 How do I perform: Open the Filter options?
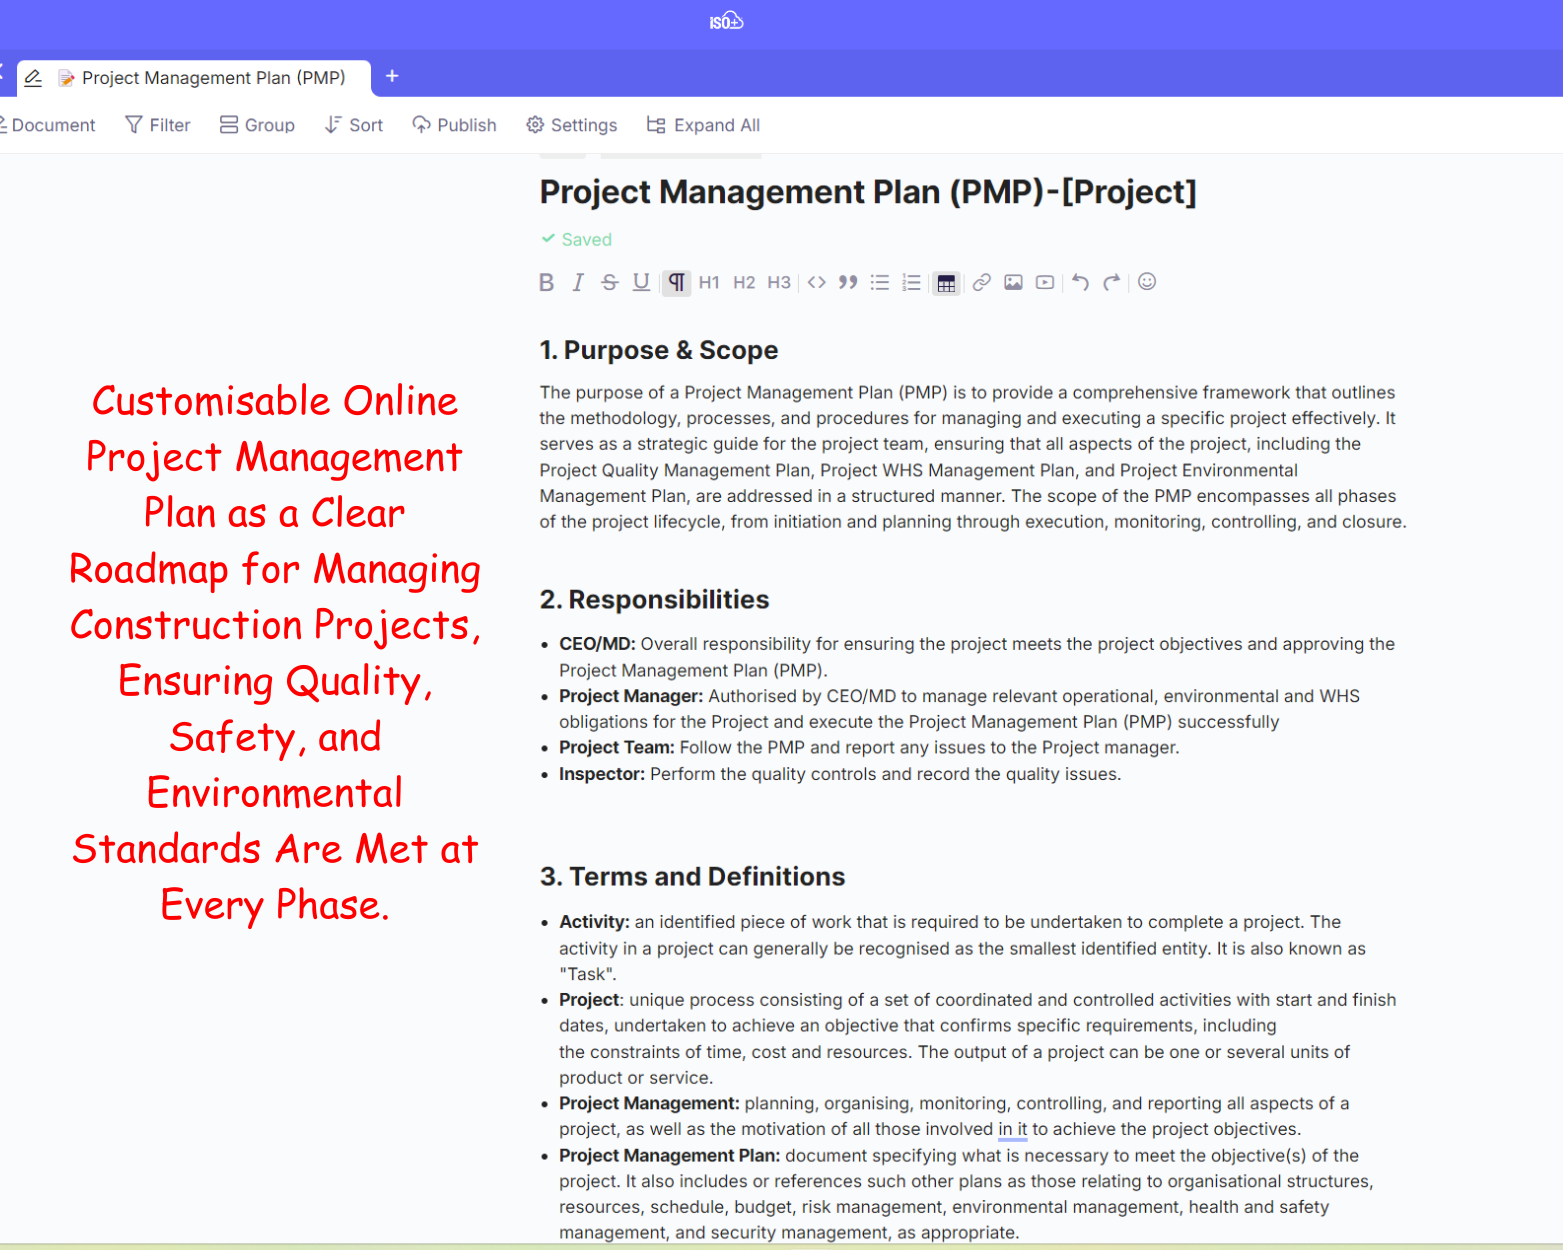158,125
